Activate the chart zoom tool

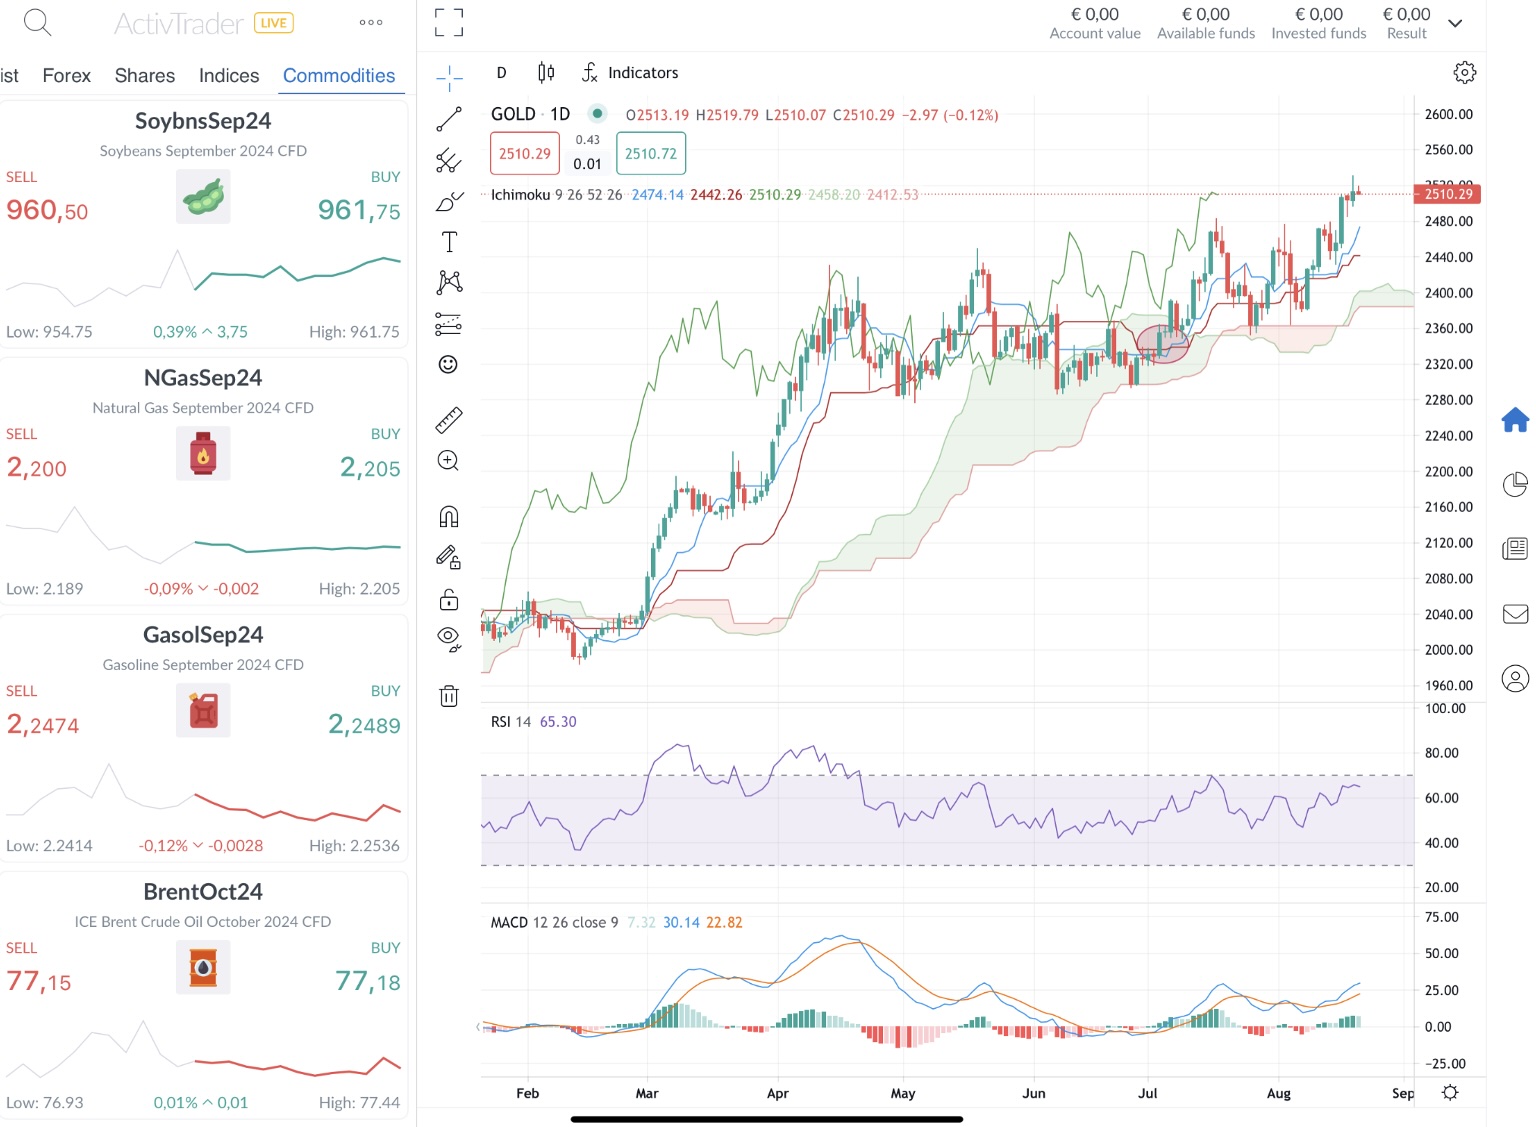(448, 461)
